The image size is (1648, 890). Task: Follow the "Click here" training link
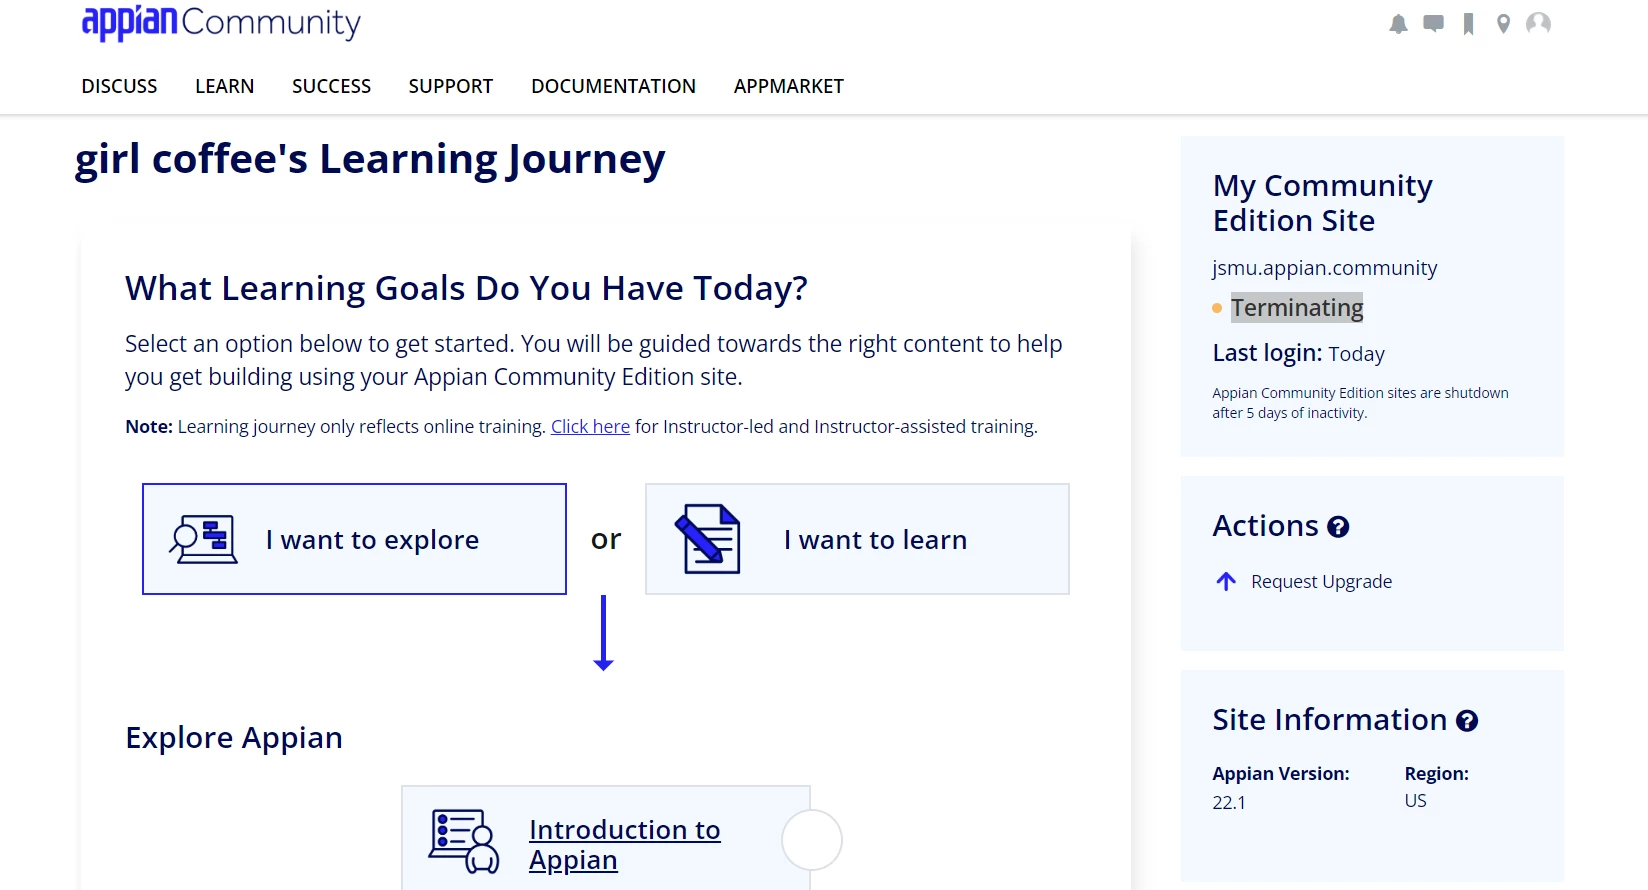coord(590,426)
